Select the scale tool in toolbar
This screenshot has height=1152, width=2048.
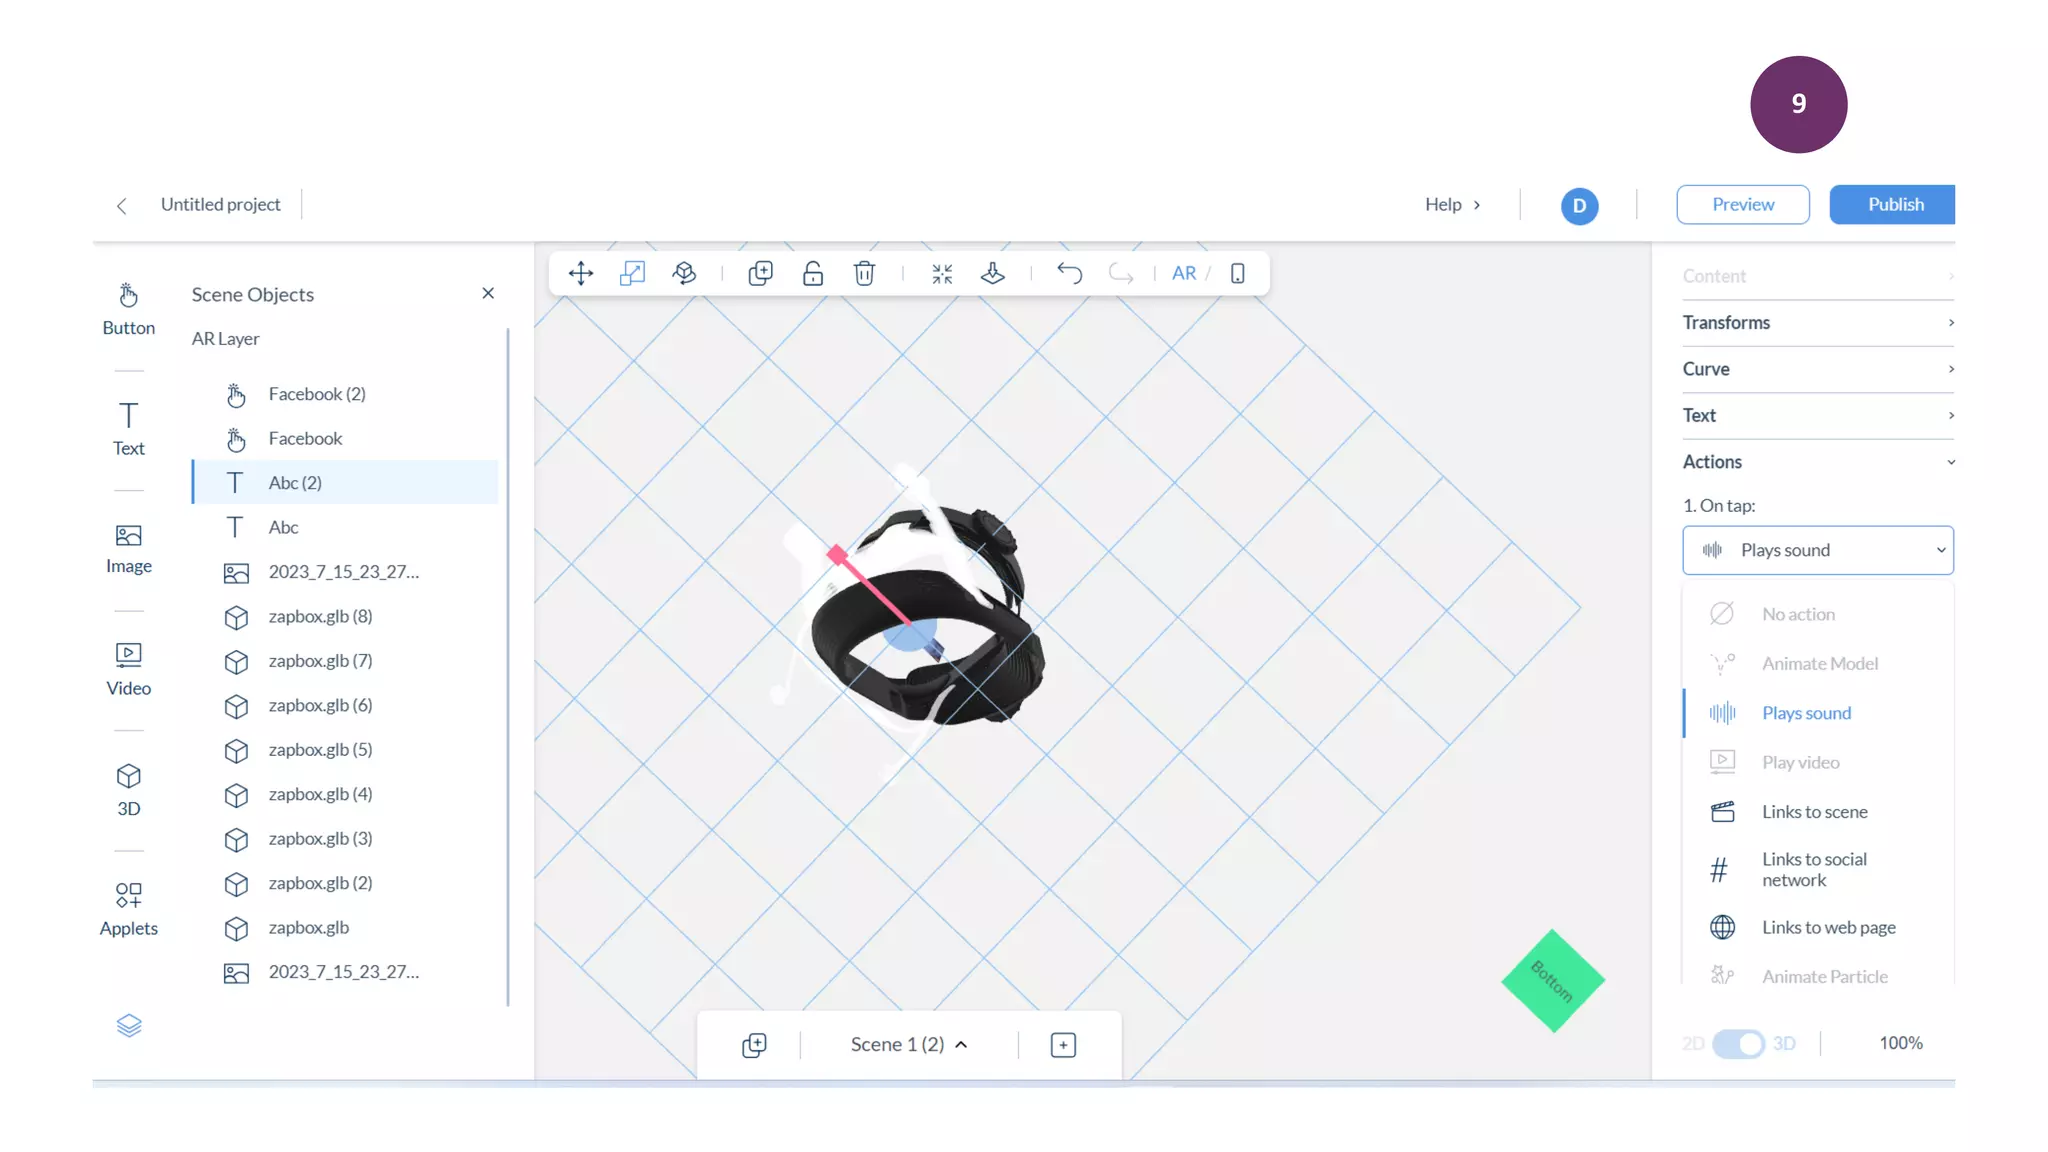point(632,273)
